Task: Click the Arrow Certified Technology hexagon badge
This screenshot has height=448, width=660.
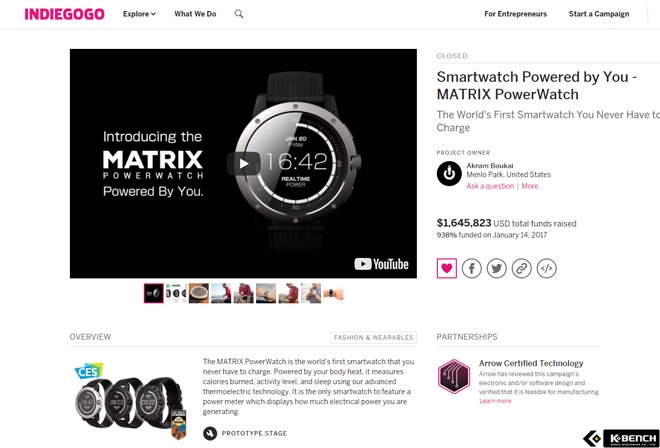Action: tap(454, 376)
